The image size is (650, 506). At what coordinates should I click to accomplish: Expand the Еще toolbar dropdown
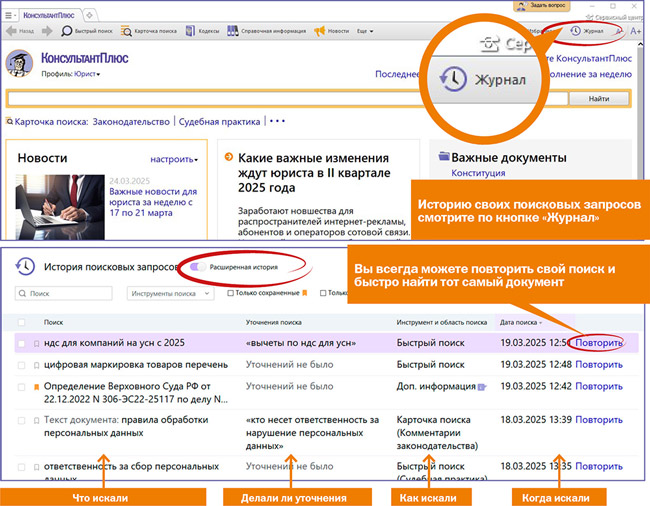tap(365, 31)
